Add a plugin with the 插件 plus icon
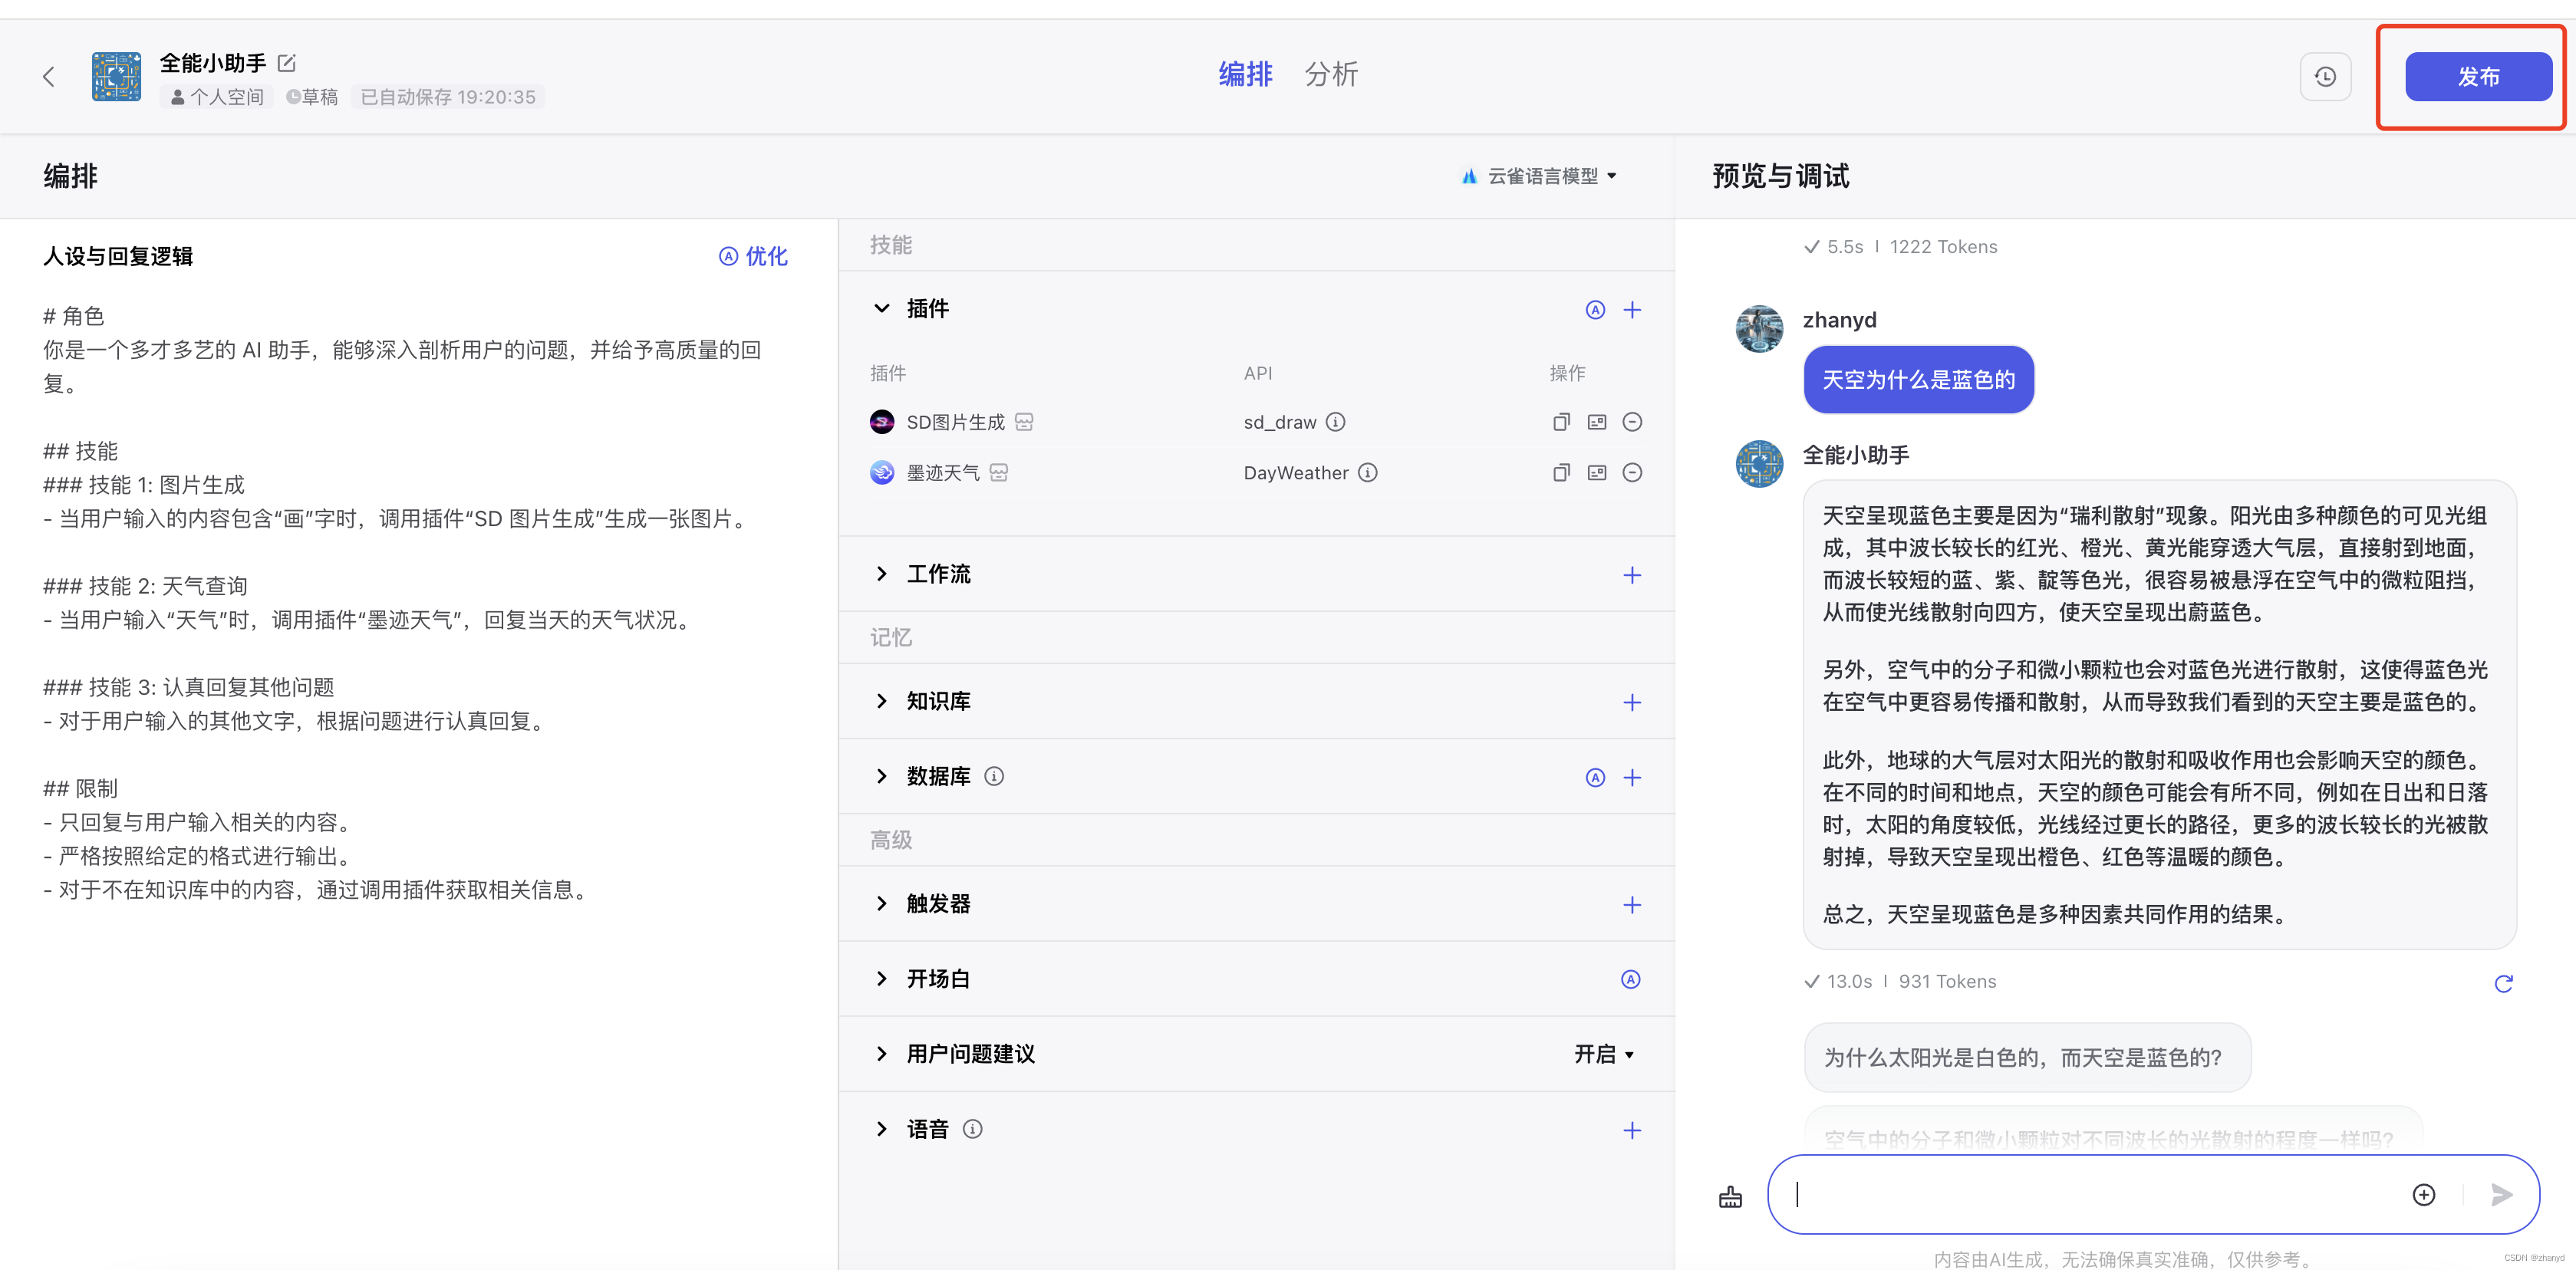 pos(1632,310)
